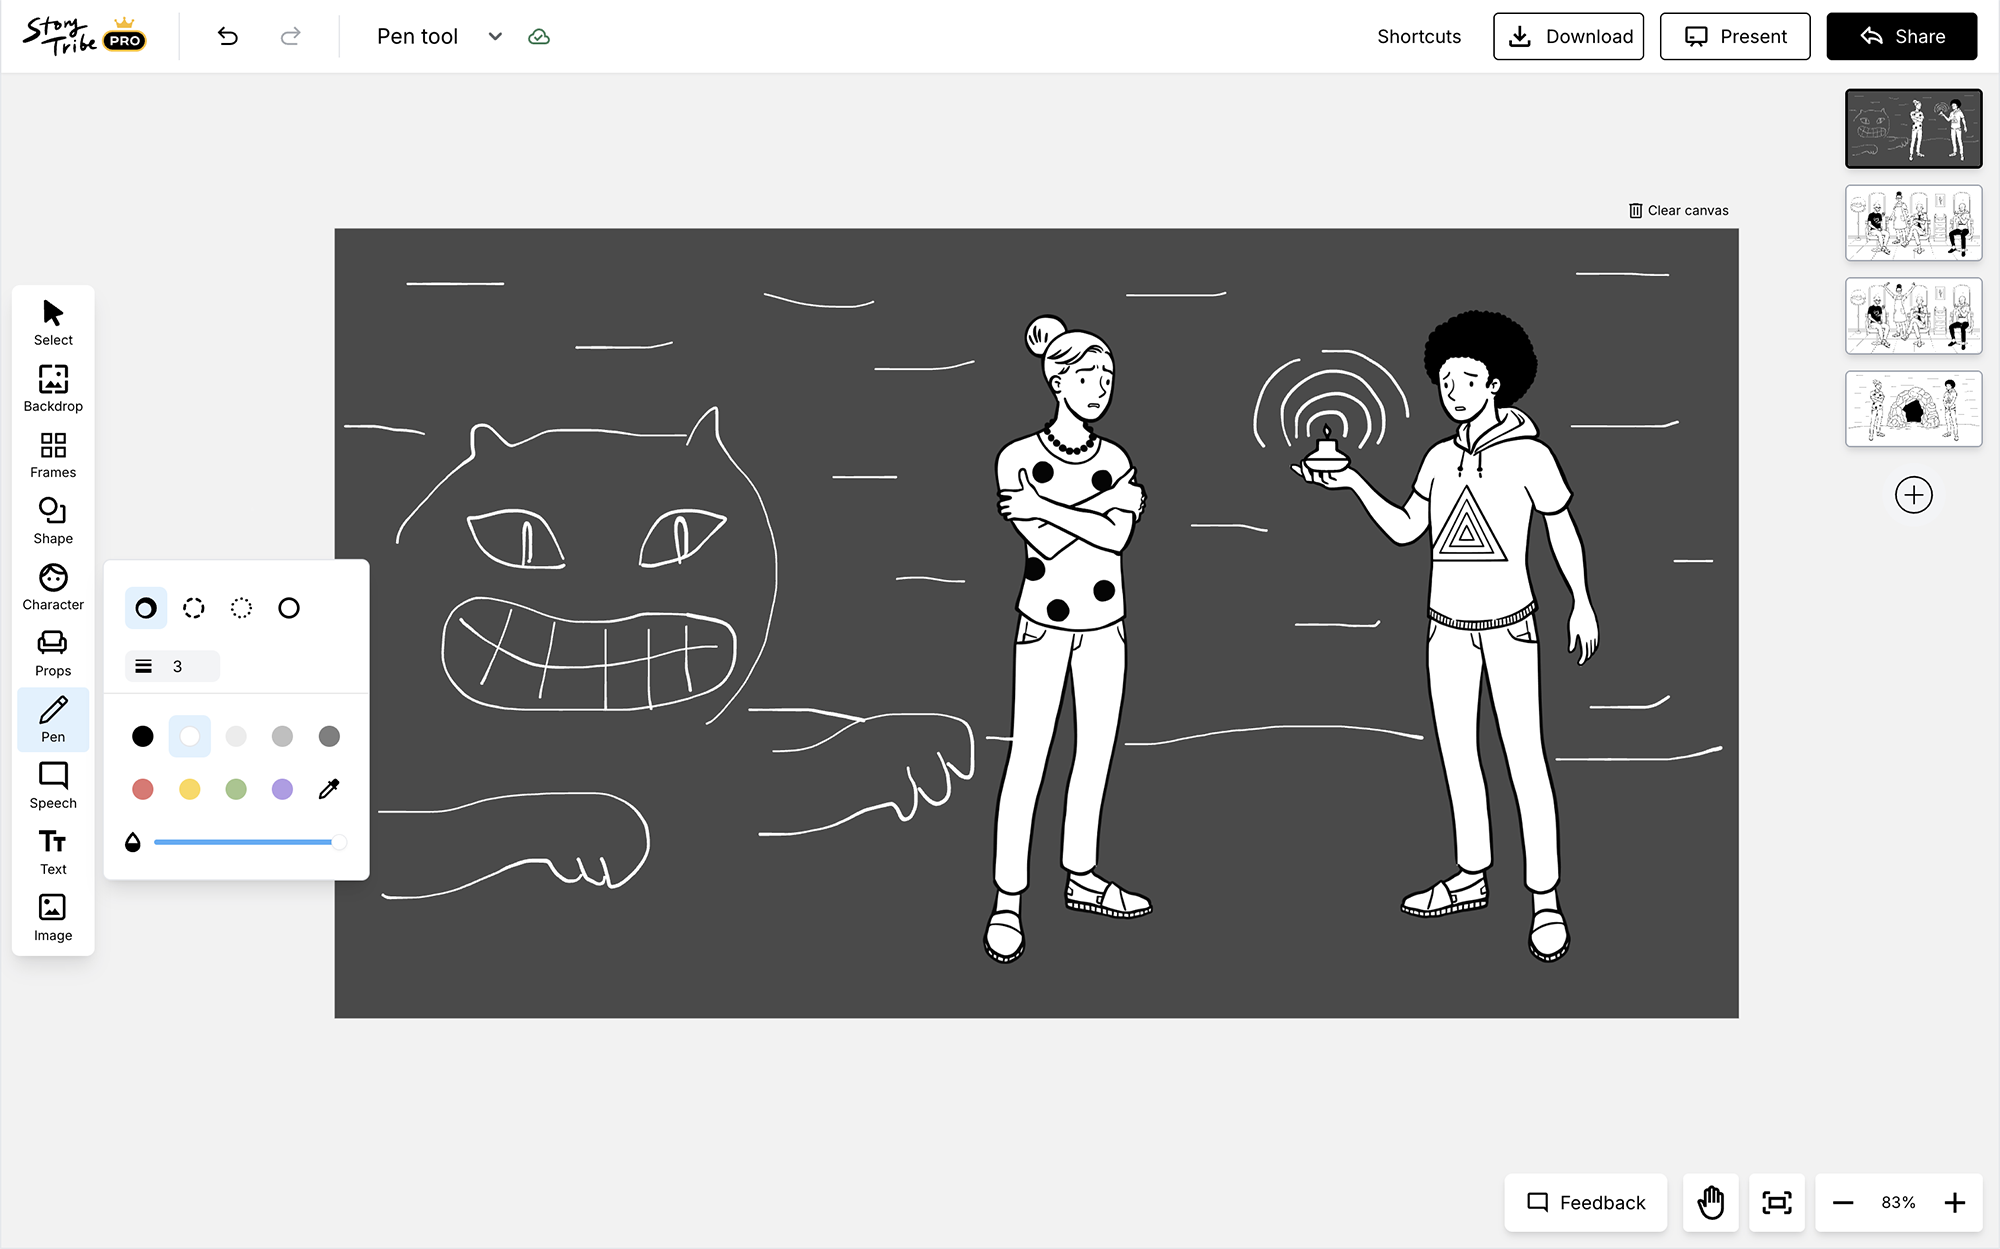The width and height of the screenshot is (2000, 1249).
Task: Open the second frame thumbnail
Action: 1912,222
